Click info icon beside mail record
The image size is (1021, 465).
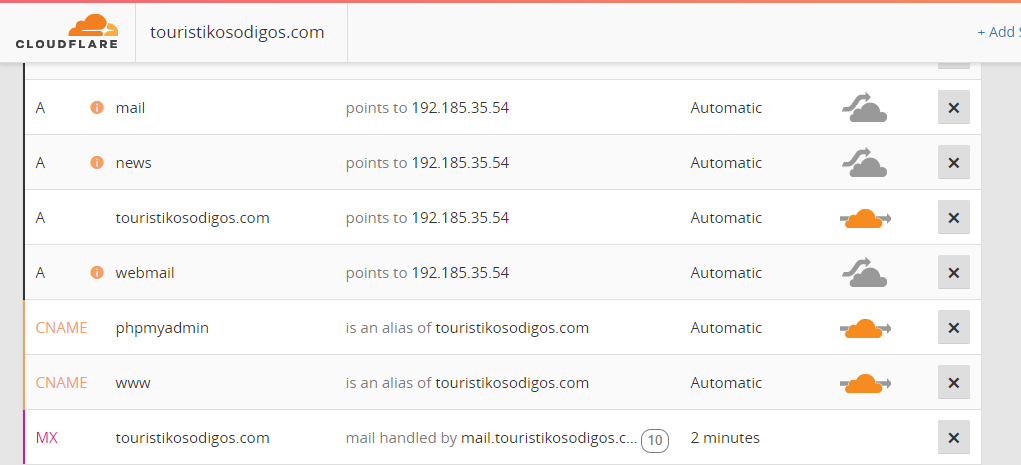pos(97,107)
